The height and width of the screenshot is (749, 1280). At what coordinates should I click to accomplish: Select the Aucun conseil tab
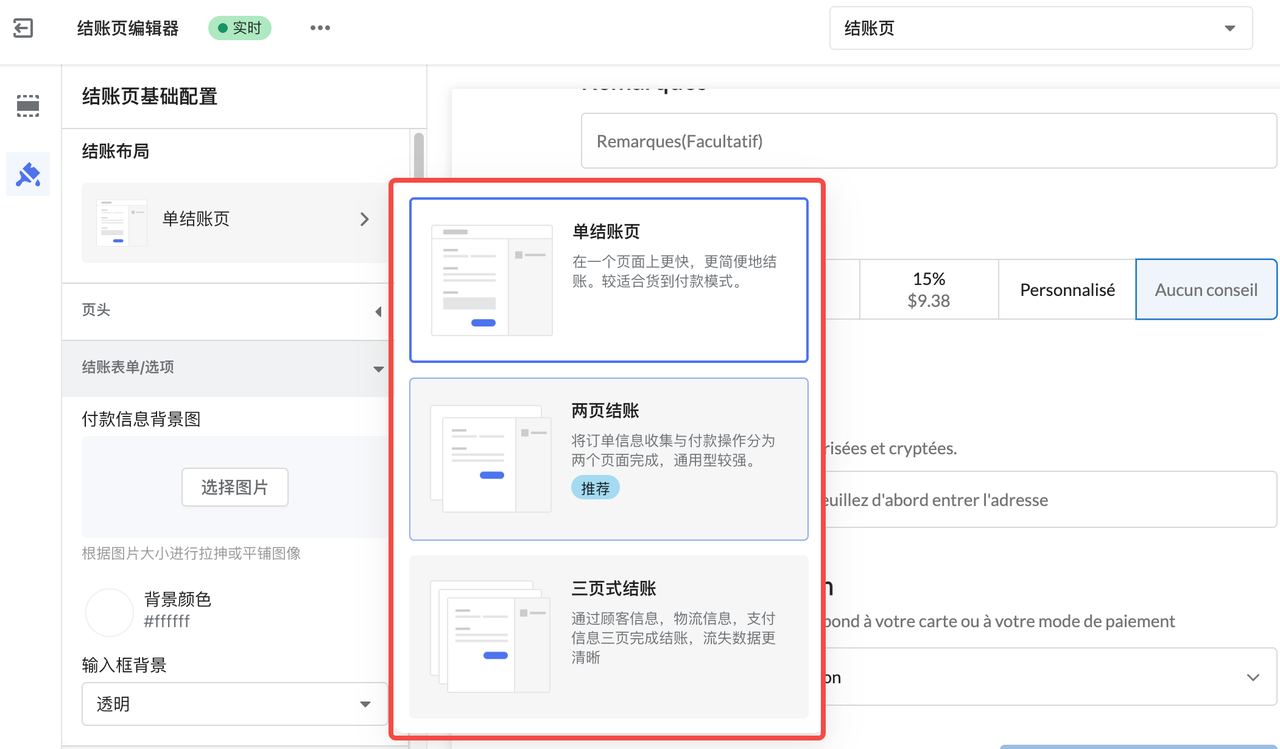click(1206, 289)
